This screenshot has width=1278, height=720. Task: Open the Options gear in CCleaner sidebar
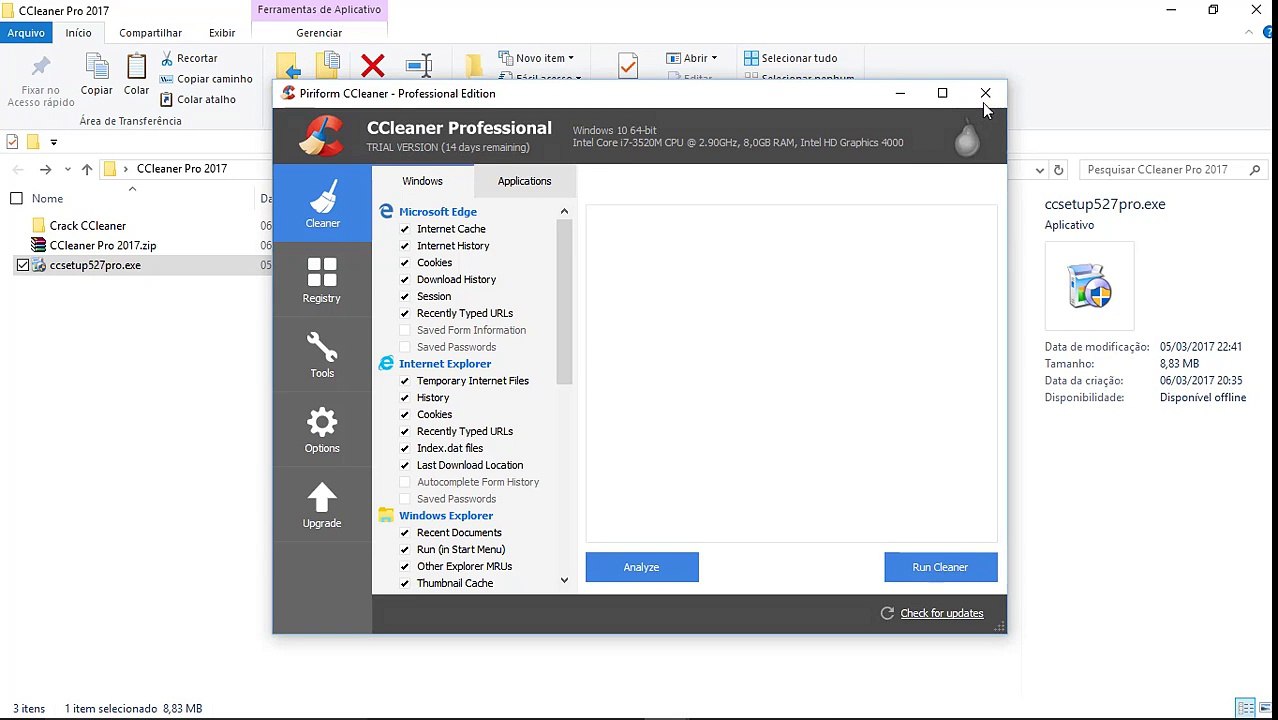click(x=322, y=430)
